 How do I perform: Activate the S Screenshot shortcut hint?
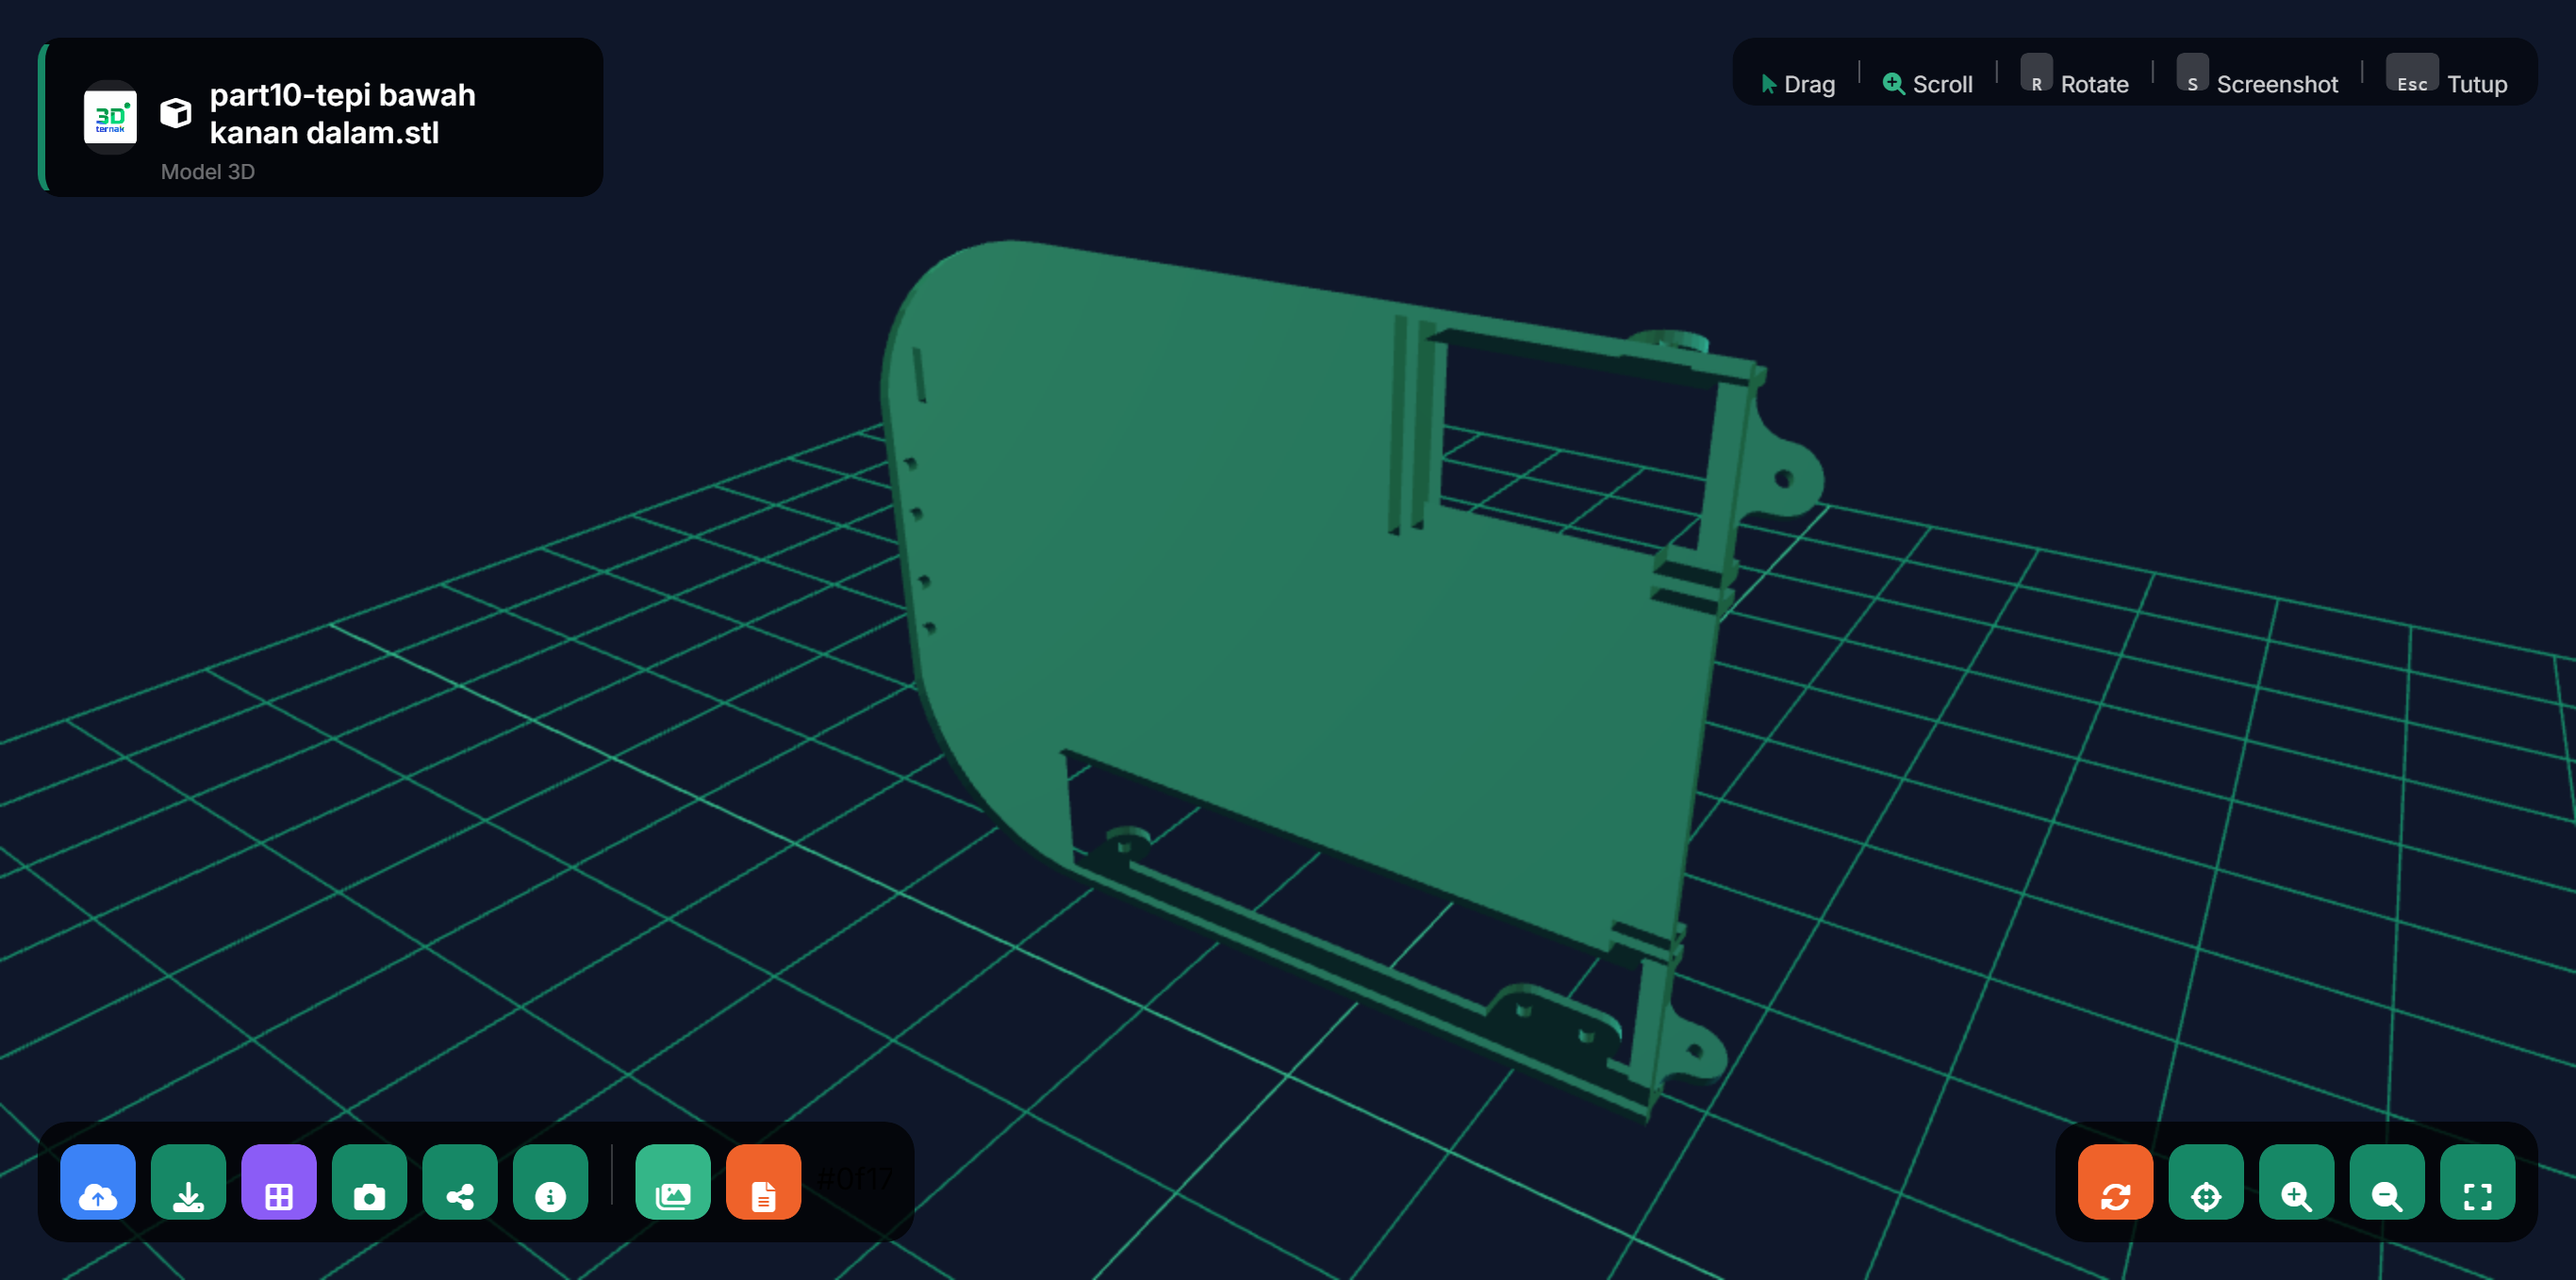coord(2257,75)
